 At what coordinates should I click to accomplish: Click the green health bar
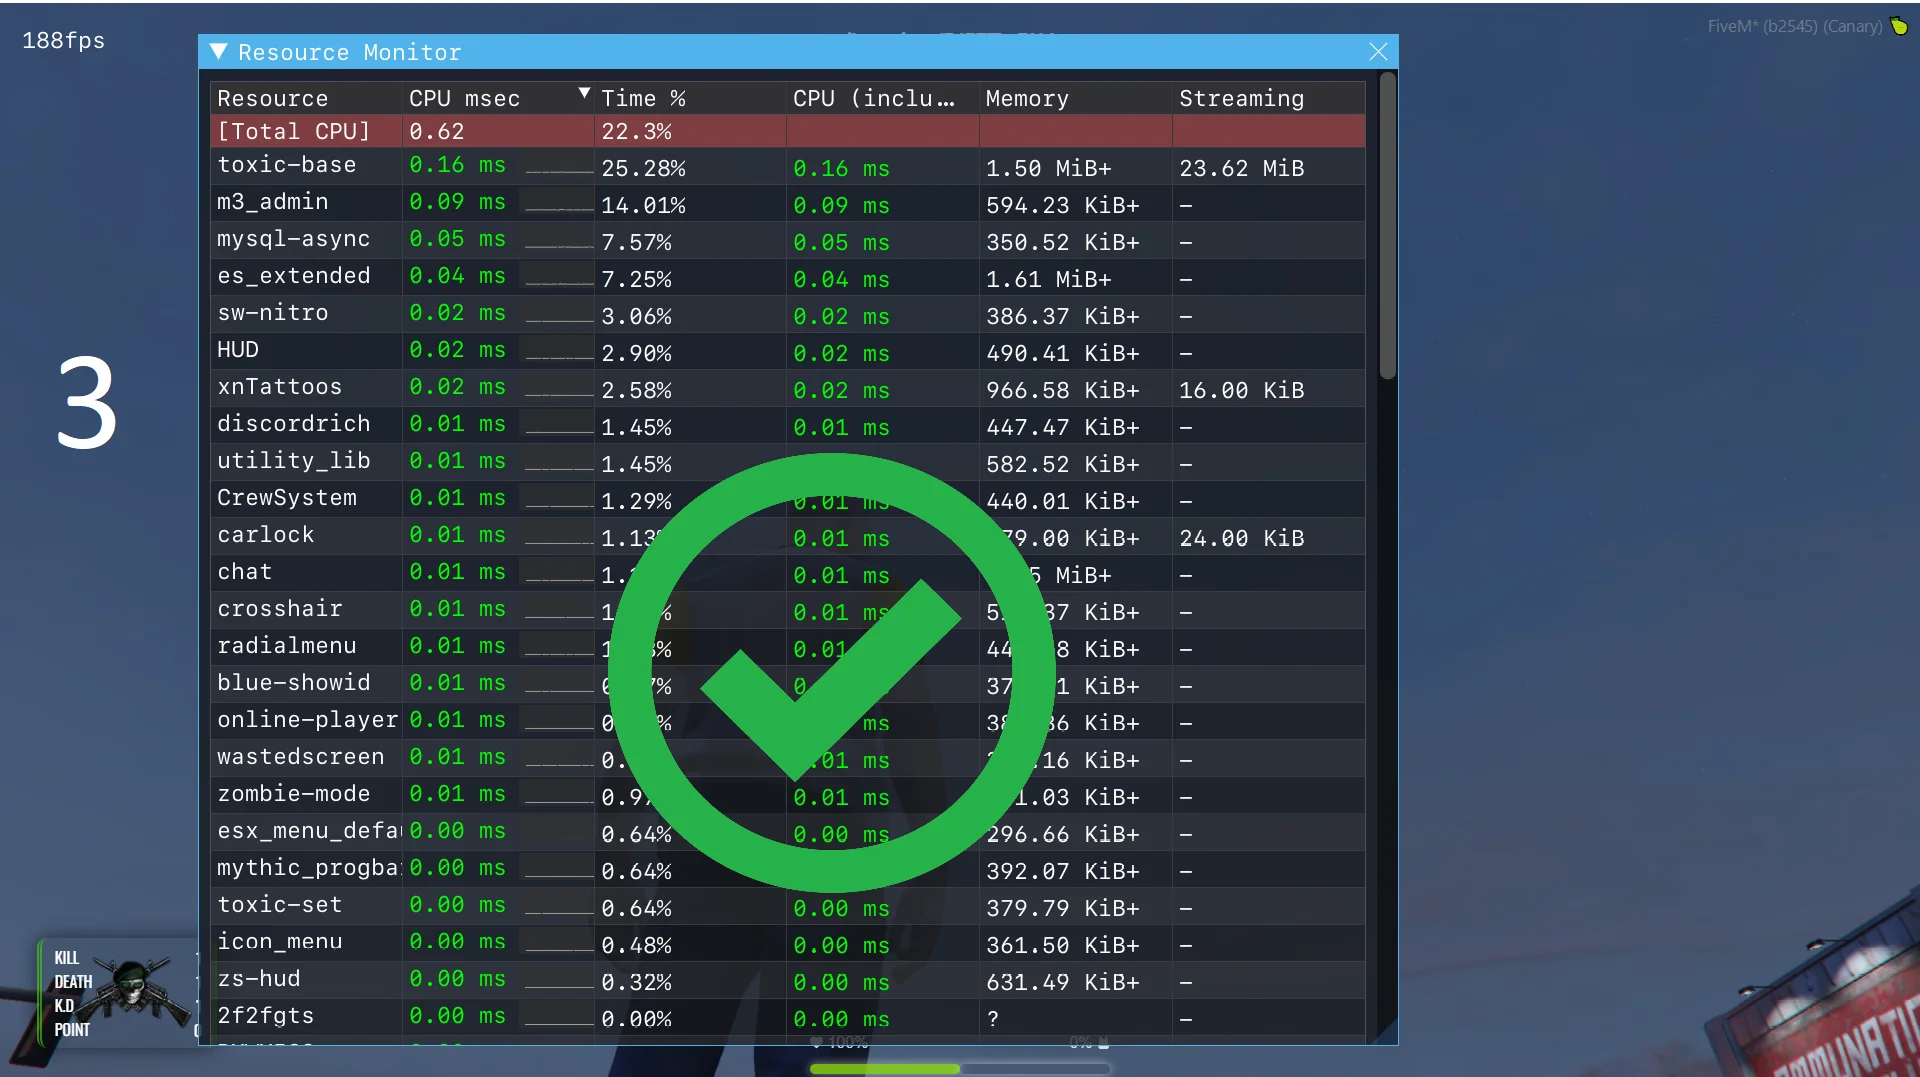(x=884, y=1068)
